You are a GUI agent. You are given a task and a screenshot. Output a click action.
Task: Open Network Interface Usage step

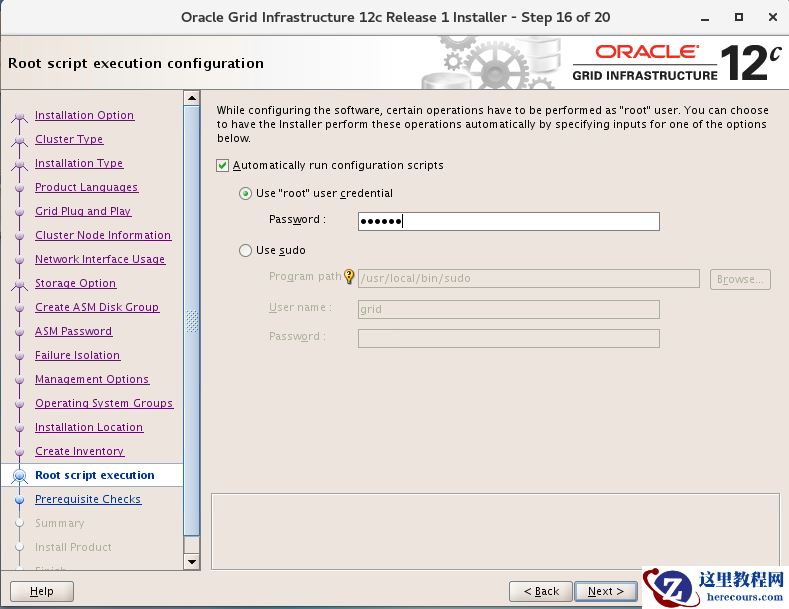point(100,259)
